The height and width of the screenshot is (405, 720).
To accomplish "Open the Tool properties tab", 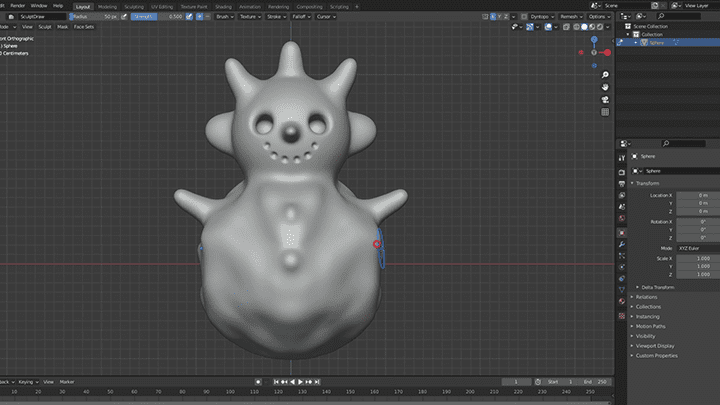I will [x=622, y=158].
